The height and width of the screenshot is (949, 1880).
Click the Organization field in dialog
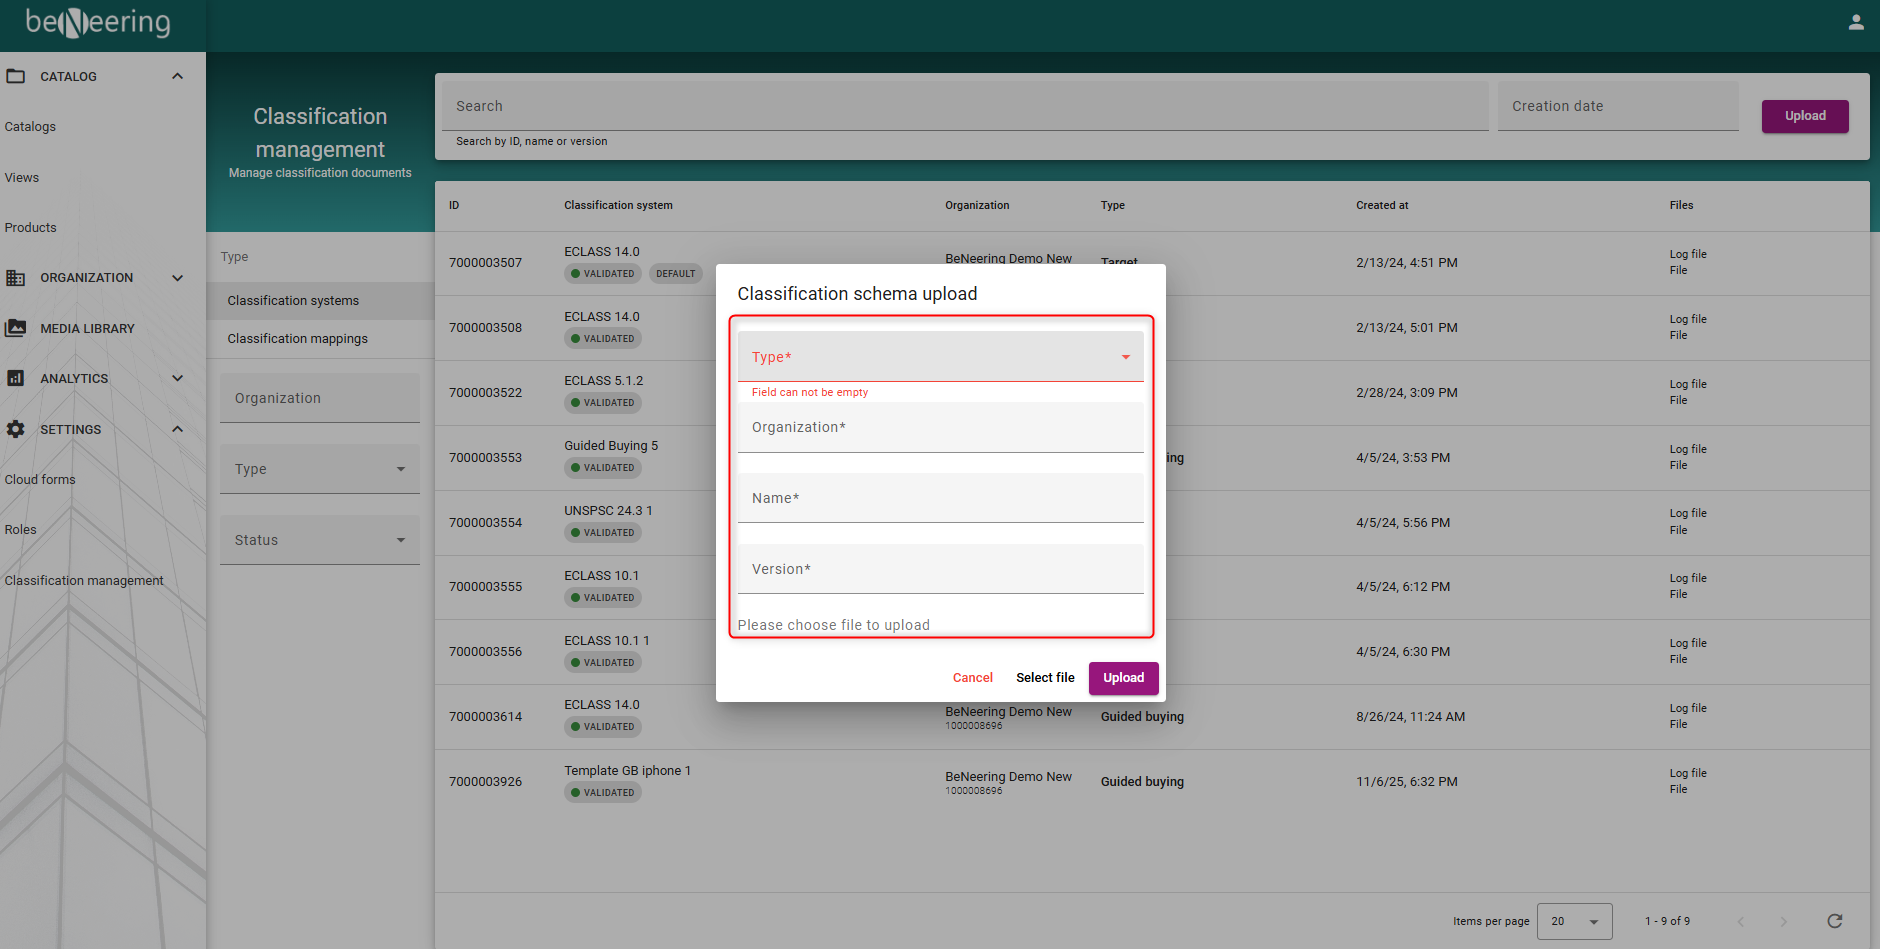[x=940, y=428]
